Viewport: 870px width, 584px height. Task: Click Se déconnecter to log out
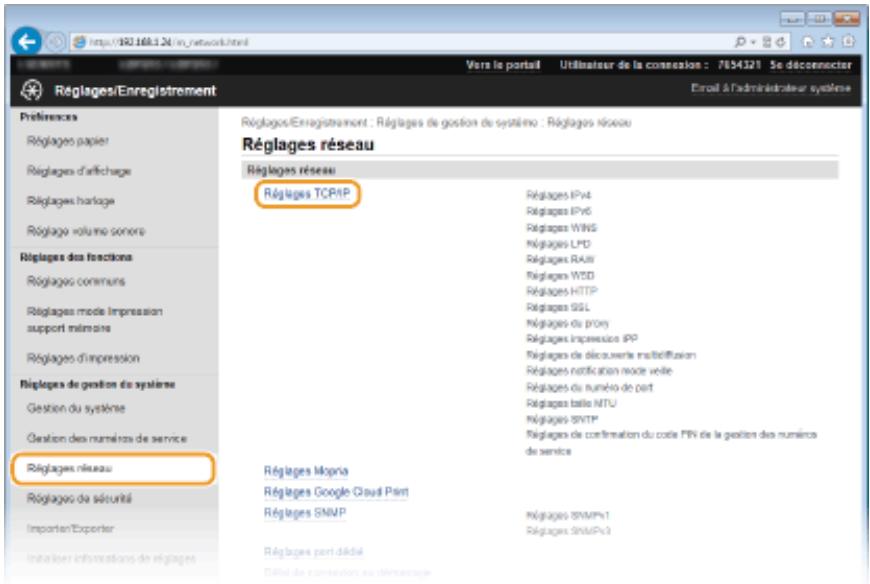[x=811, y=65]
